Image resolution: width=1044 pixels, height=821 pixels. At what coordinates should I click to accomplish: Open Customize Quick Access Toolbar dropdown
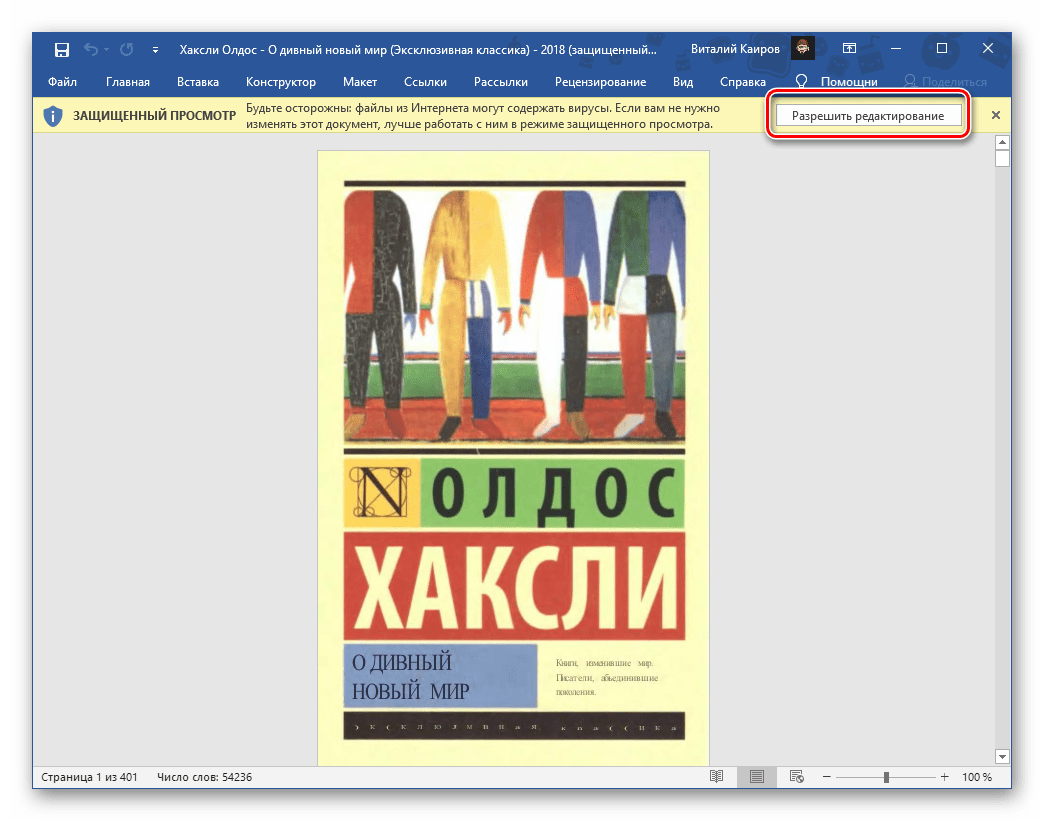[x=155, y=50]
